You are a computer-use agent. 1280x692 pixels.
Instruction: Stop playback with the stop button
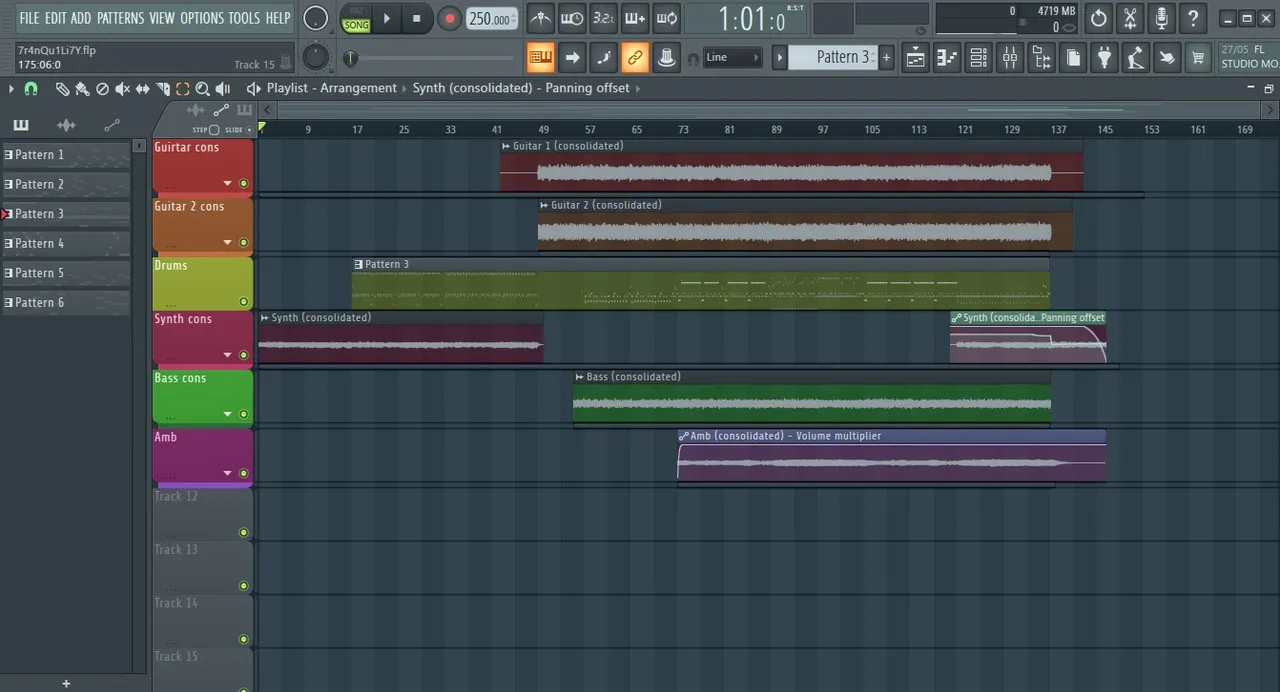point(417,18)
